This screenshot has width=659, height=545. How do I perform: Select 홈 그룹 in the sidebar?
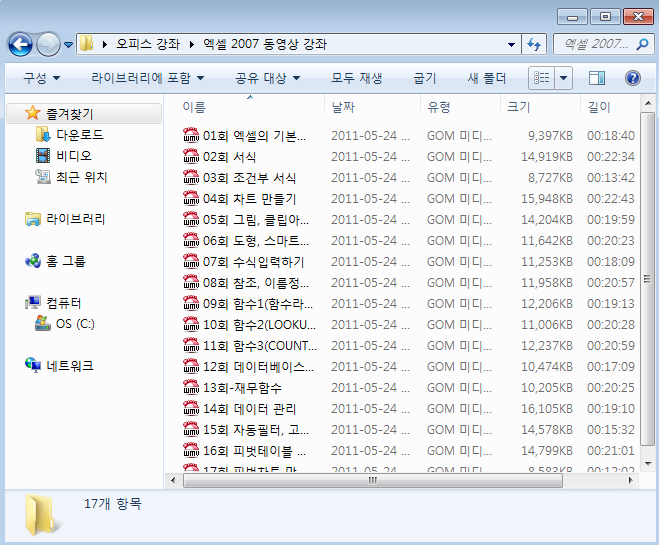coord(55,261)
